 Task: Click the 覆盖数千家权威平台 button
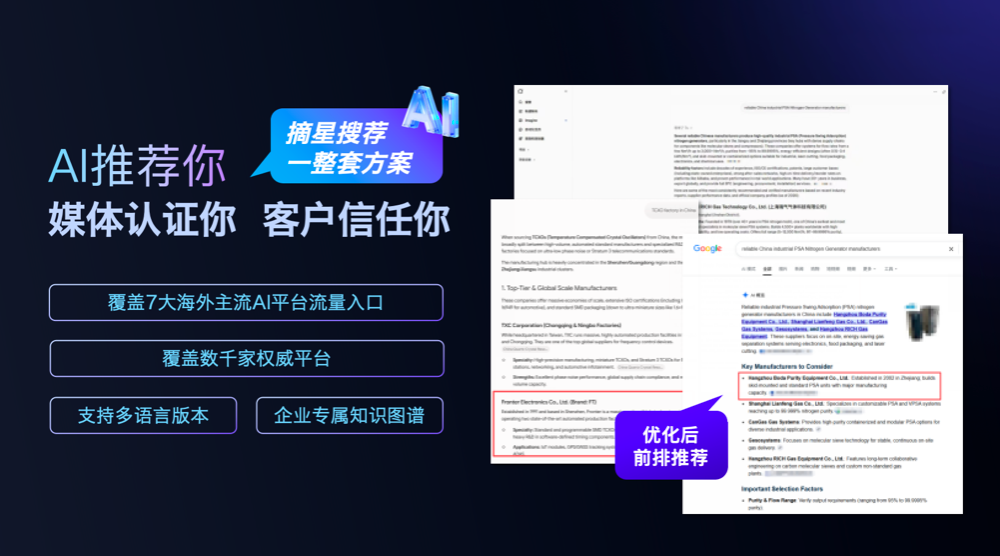point(247,358)
